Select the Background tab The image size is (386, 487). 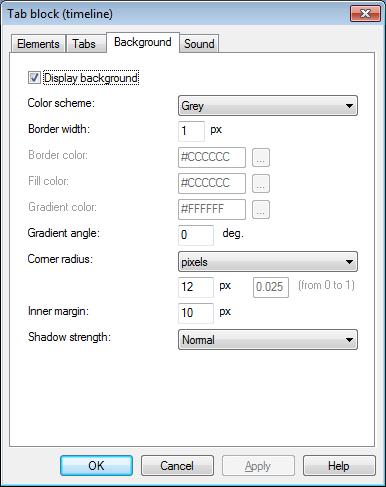tap(143, 42)
